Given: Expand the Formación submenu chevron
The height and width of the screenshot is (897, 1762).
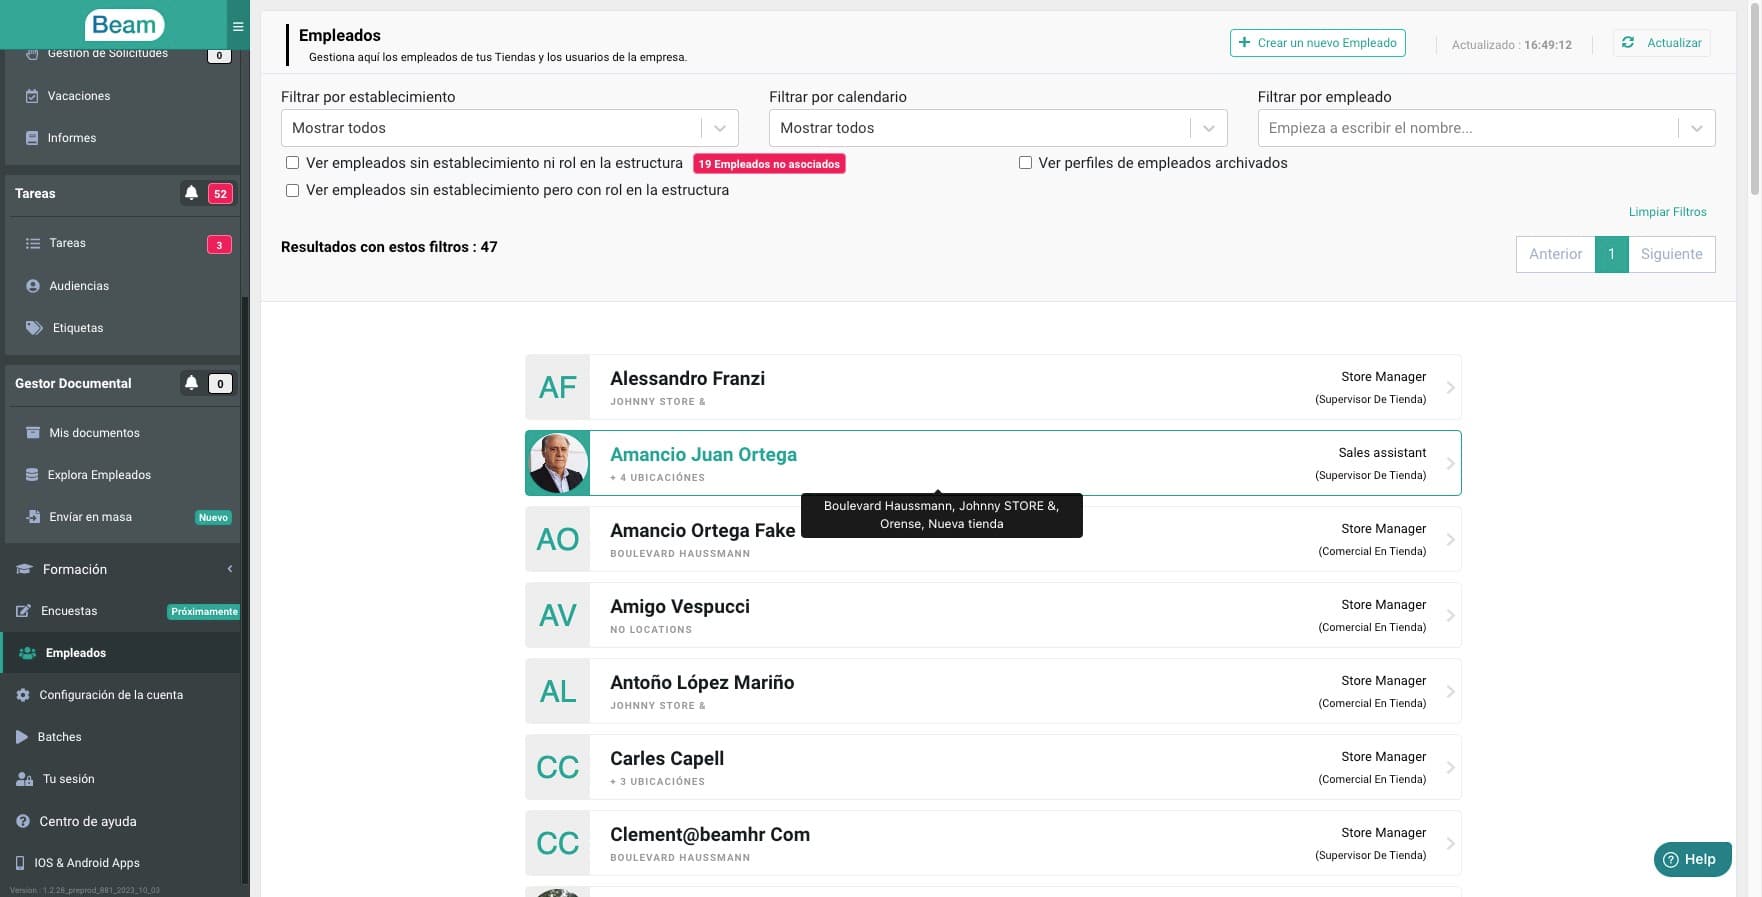Looking at the screenshot, I should pyautogui.click(x=230, y=569).
